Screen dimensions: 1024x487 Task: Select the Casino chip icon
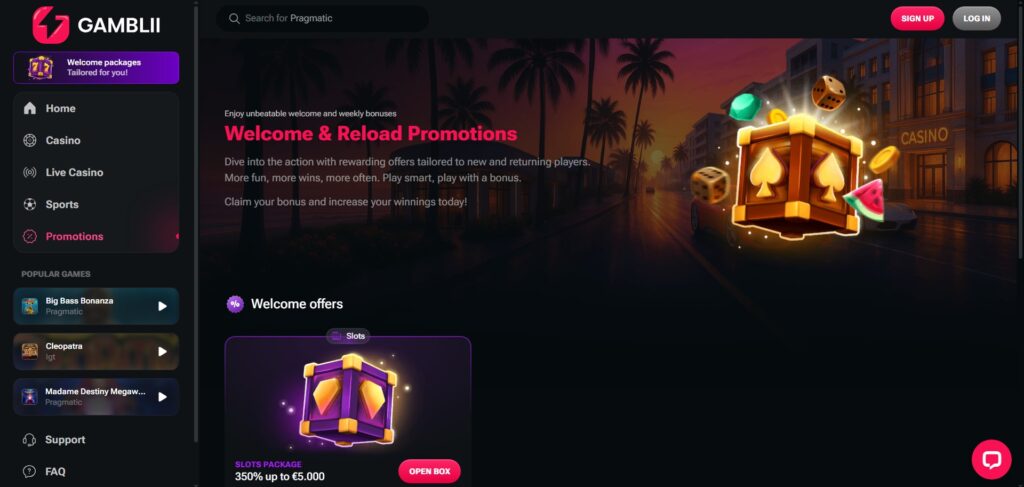(x=29, y=140)
